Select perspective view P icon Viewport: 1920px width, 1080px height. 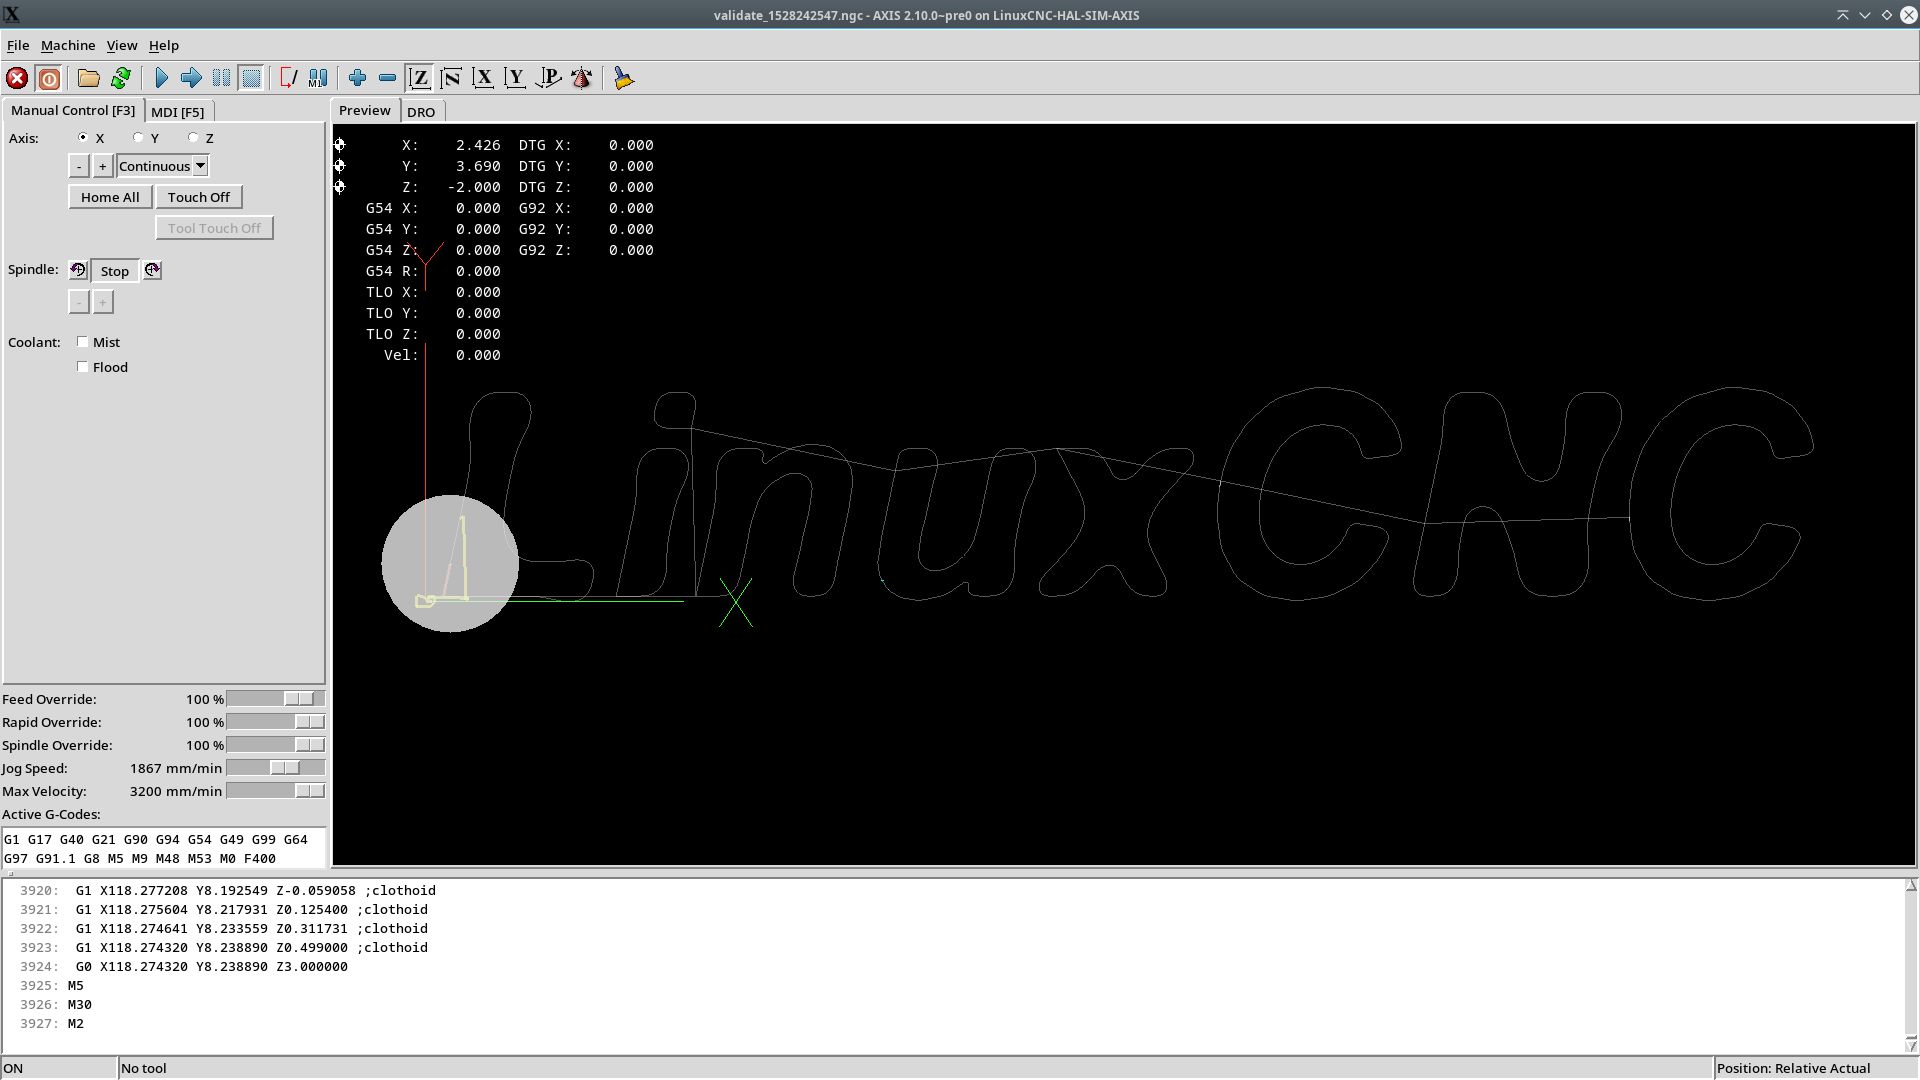pos(548,78)
